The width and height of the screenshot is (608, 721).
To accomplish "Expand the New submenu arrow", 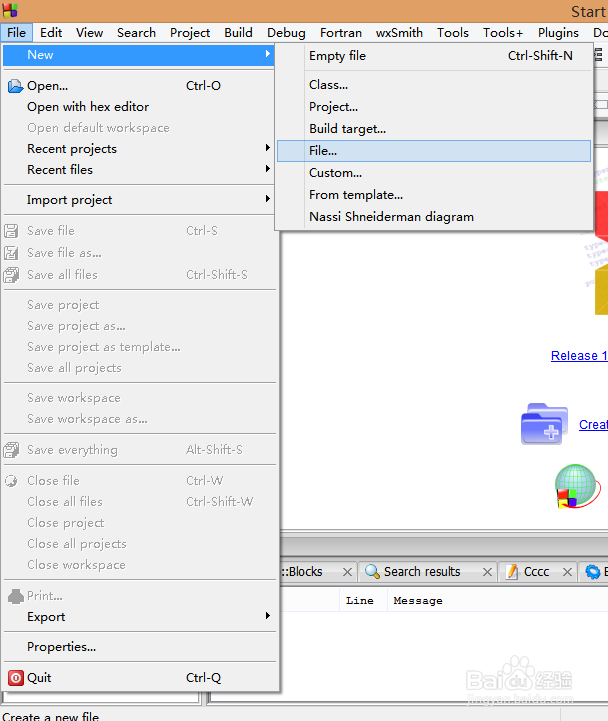I will tap(268, 54).
